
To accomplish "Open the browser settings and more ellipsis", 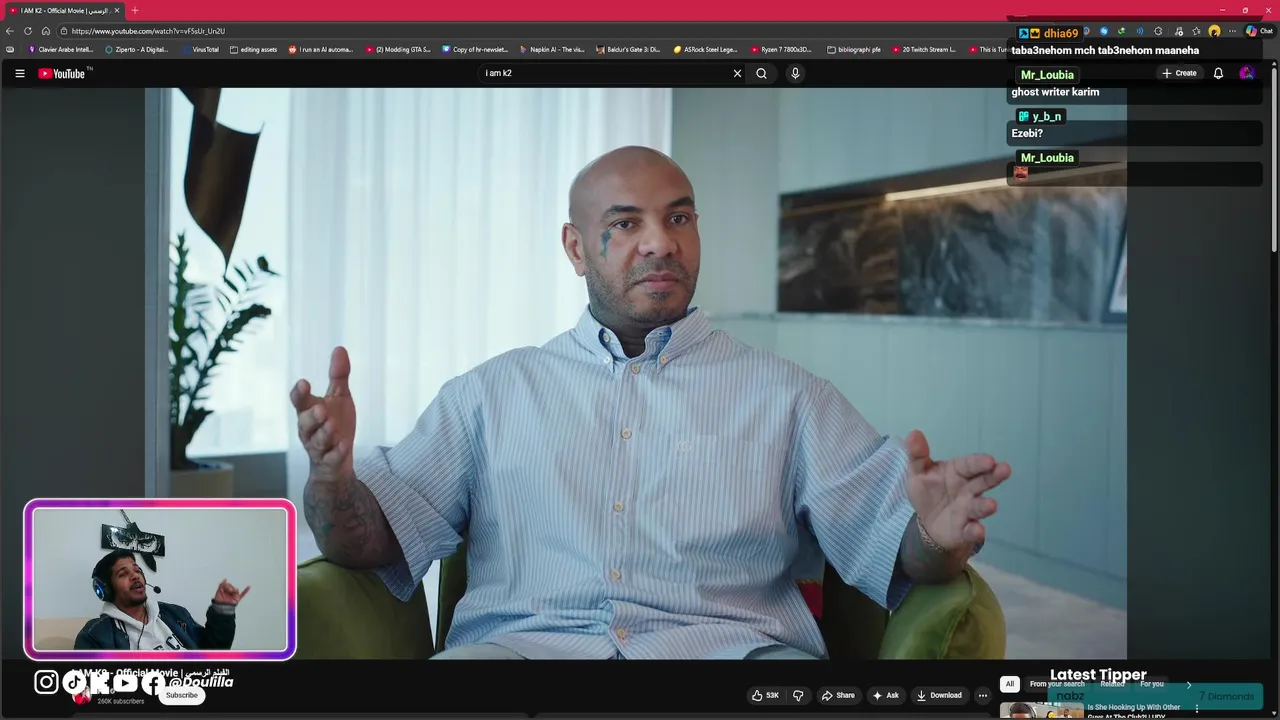I will pyautogui.click(x=1233, y=31).
